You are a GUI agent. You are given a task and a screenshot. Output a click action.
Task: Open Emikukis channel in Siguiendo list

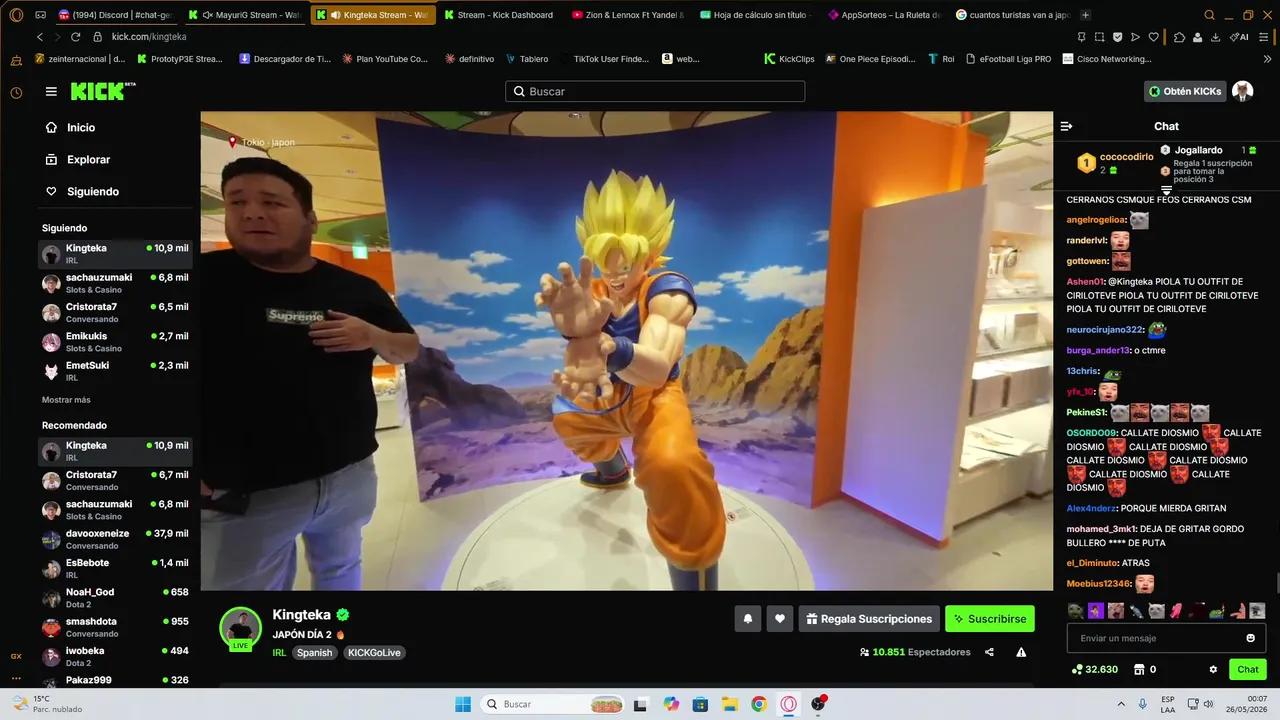(x=115, y=342)
